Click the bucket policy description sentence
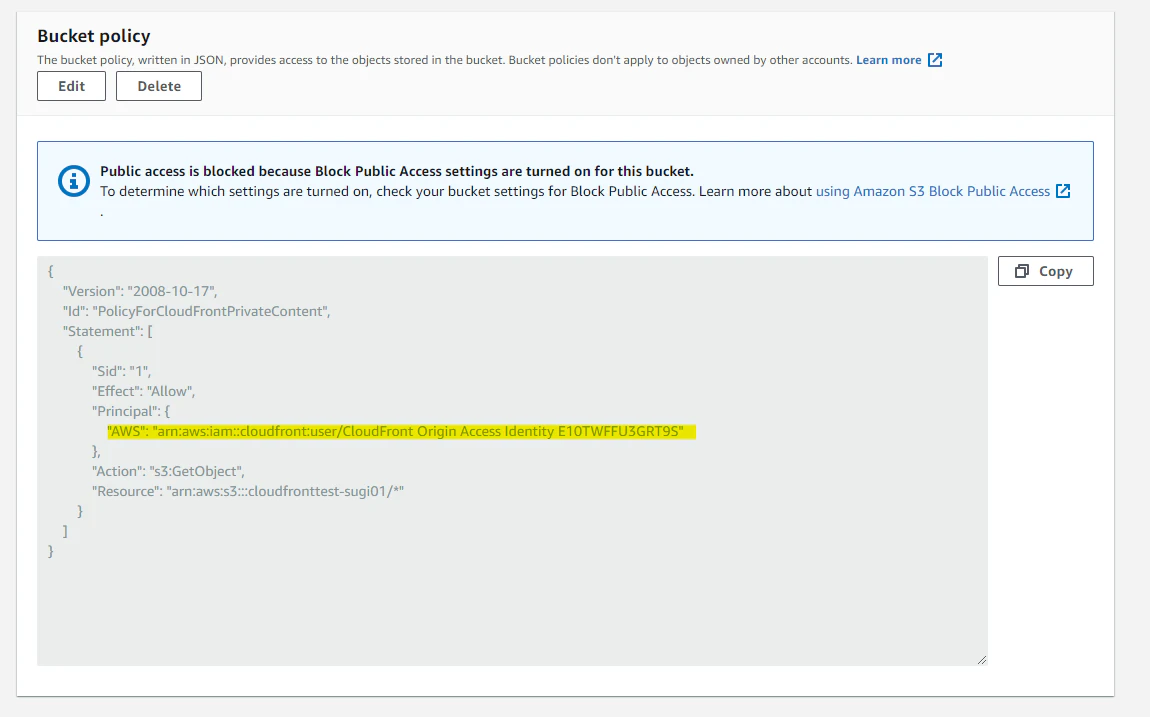The width and height of the screenshot is (1150, 717). coord(445,60)
